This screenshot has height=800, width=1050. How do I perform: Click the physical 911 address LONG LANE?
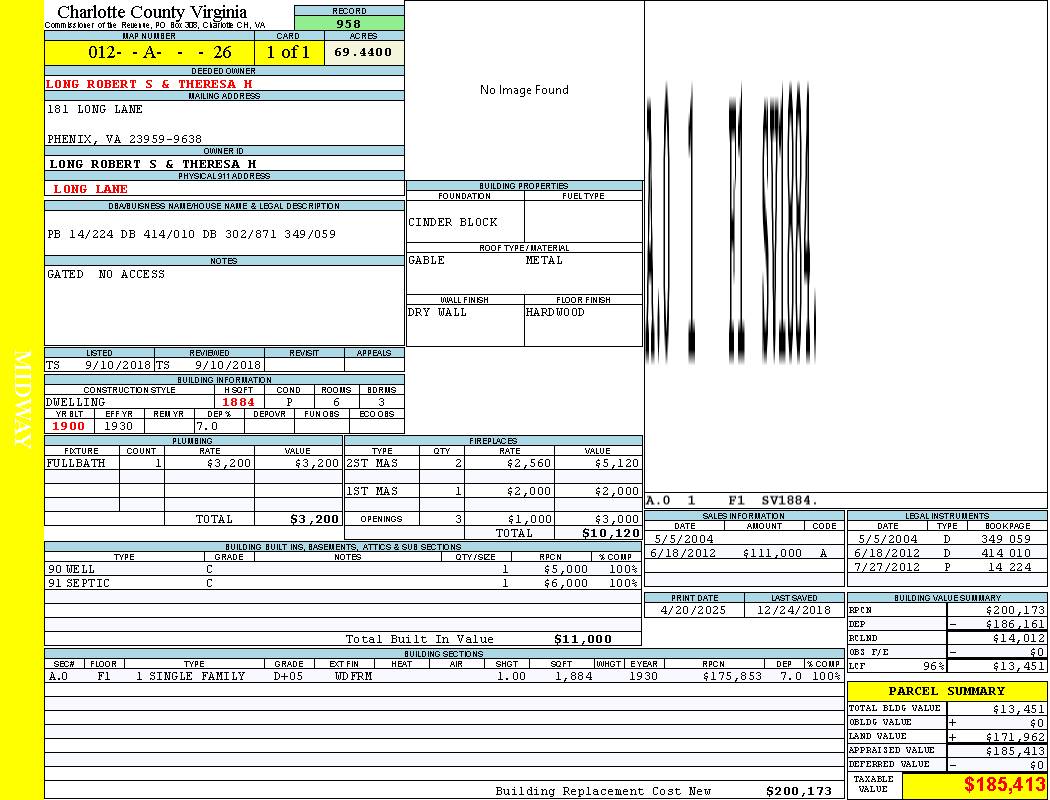(x=90, y=189)
